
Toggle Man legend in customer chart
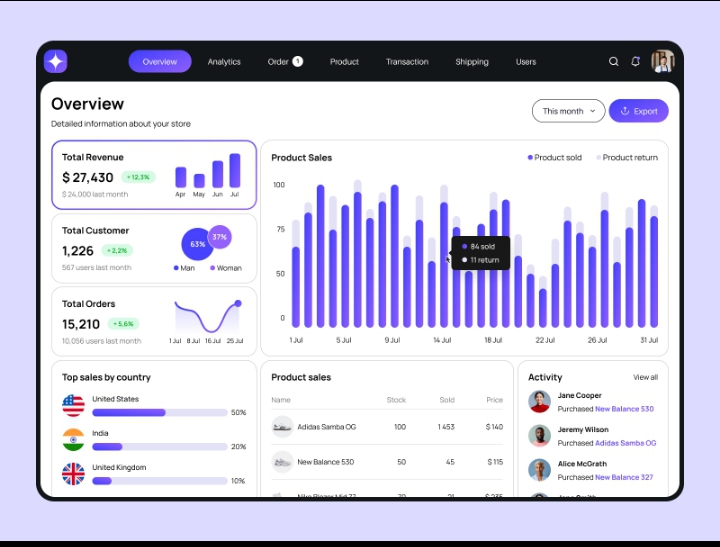tap(184, 268)
